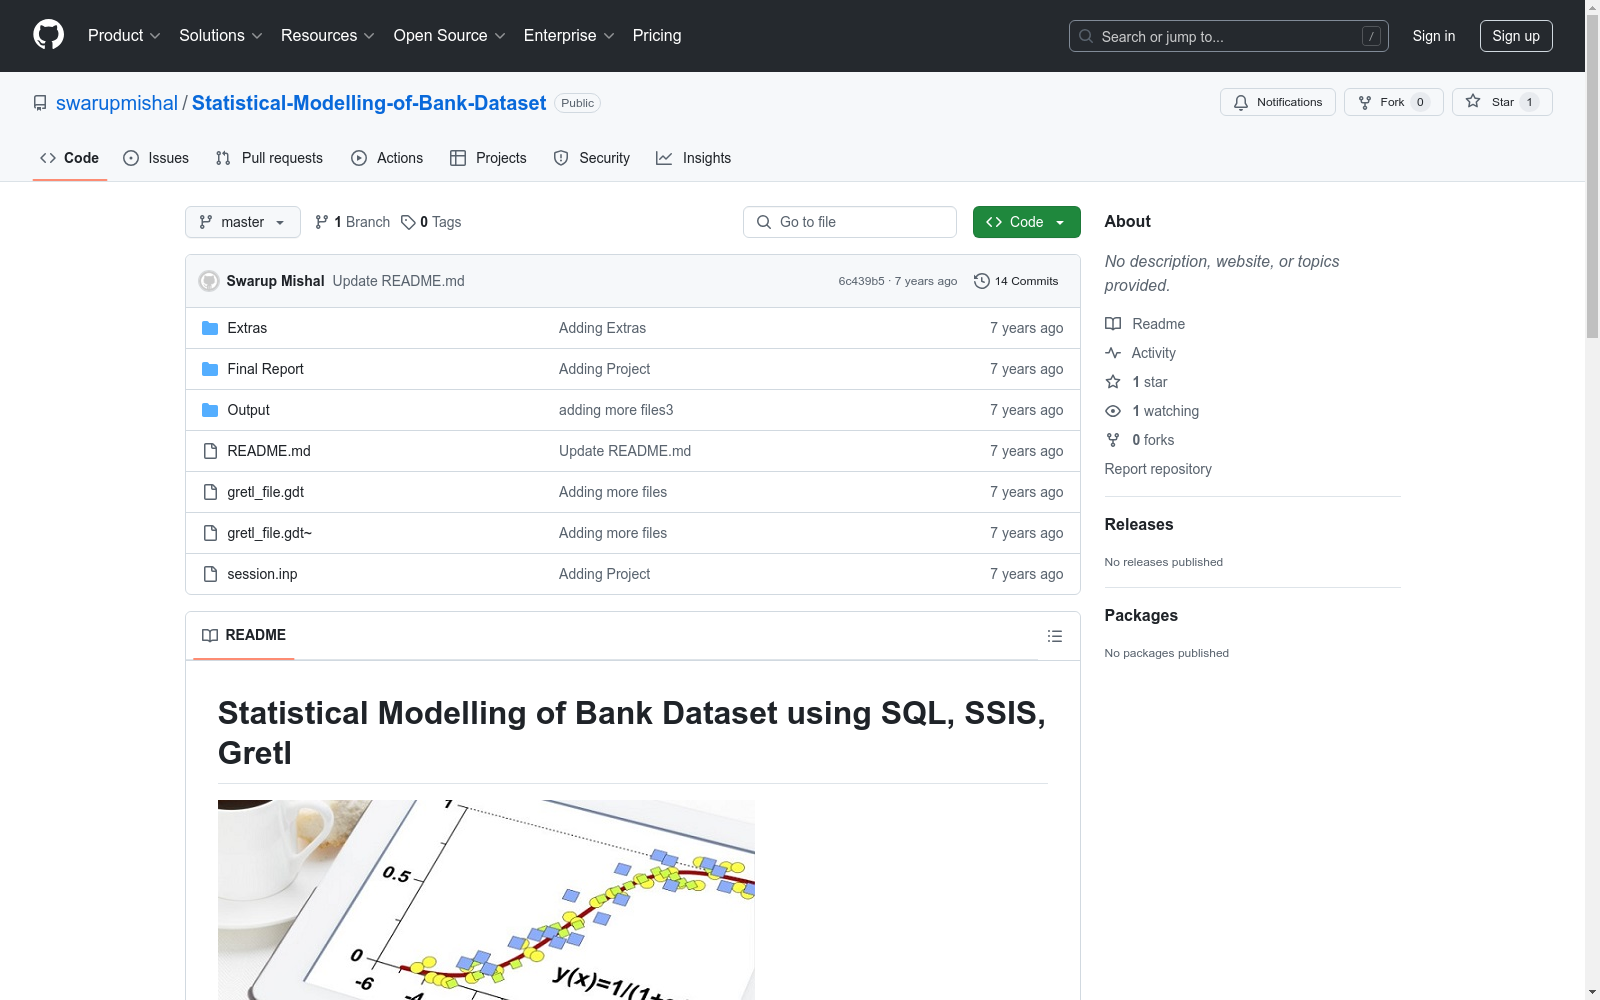Click the Activity pulse icon
1600x1000 pixels.
click(x=1113, y=353)
